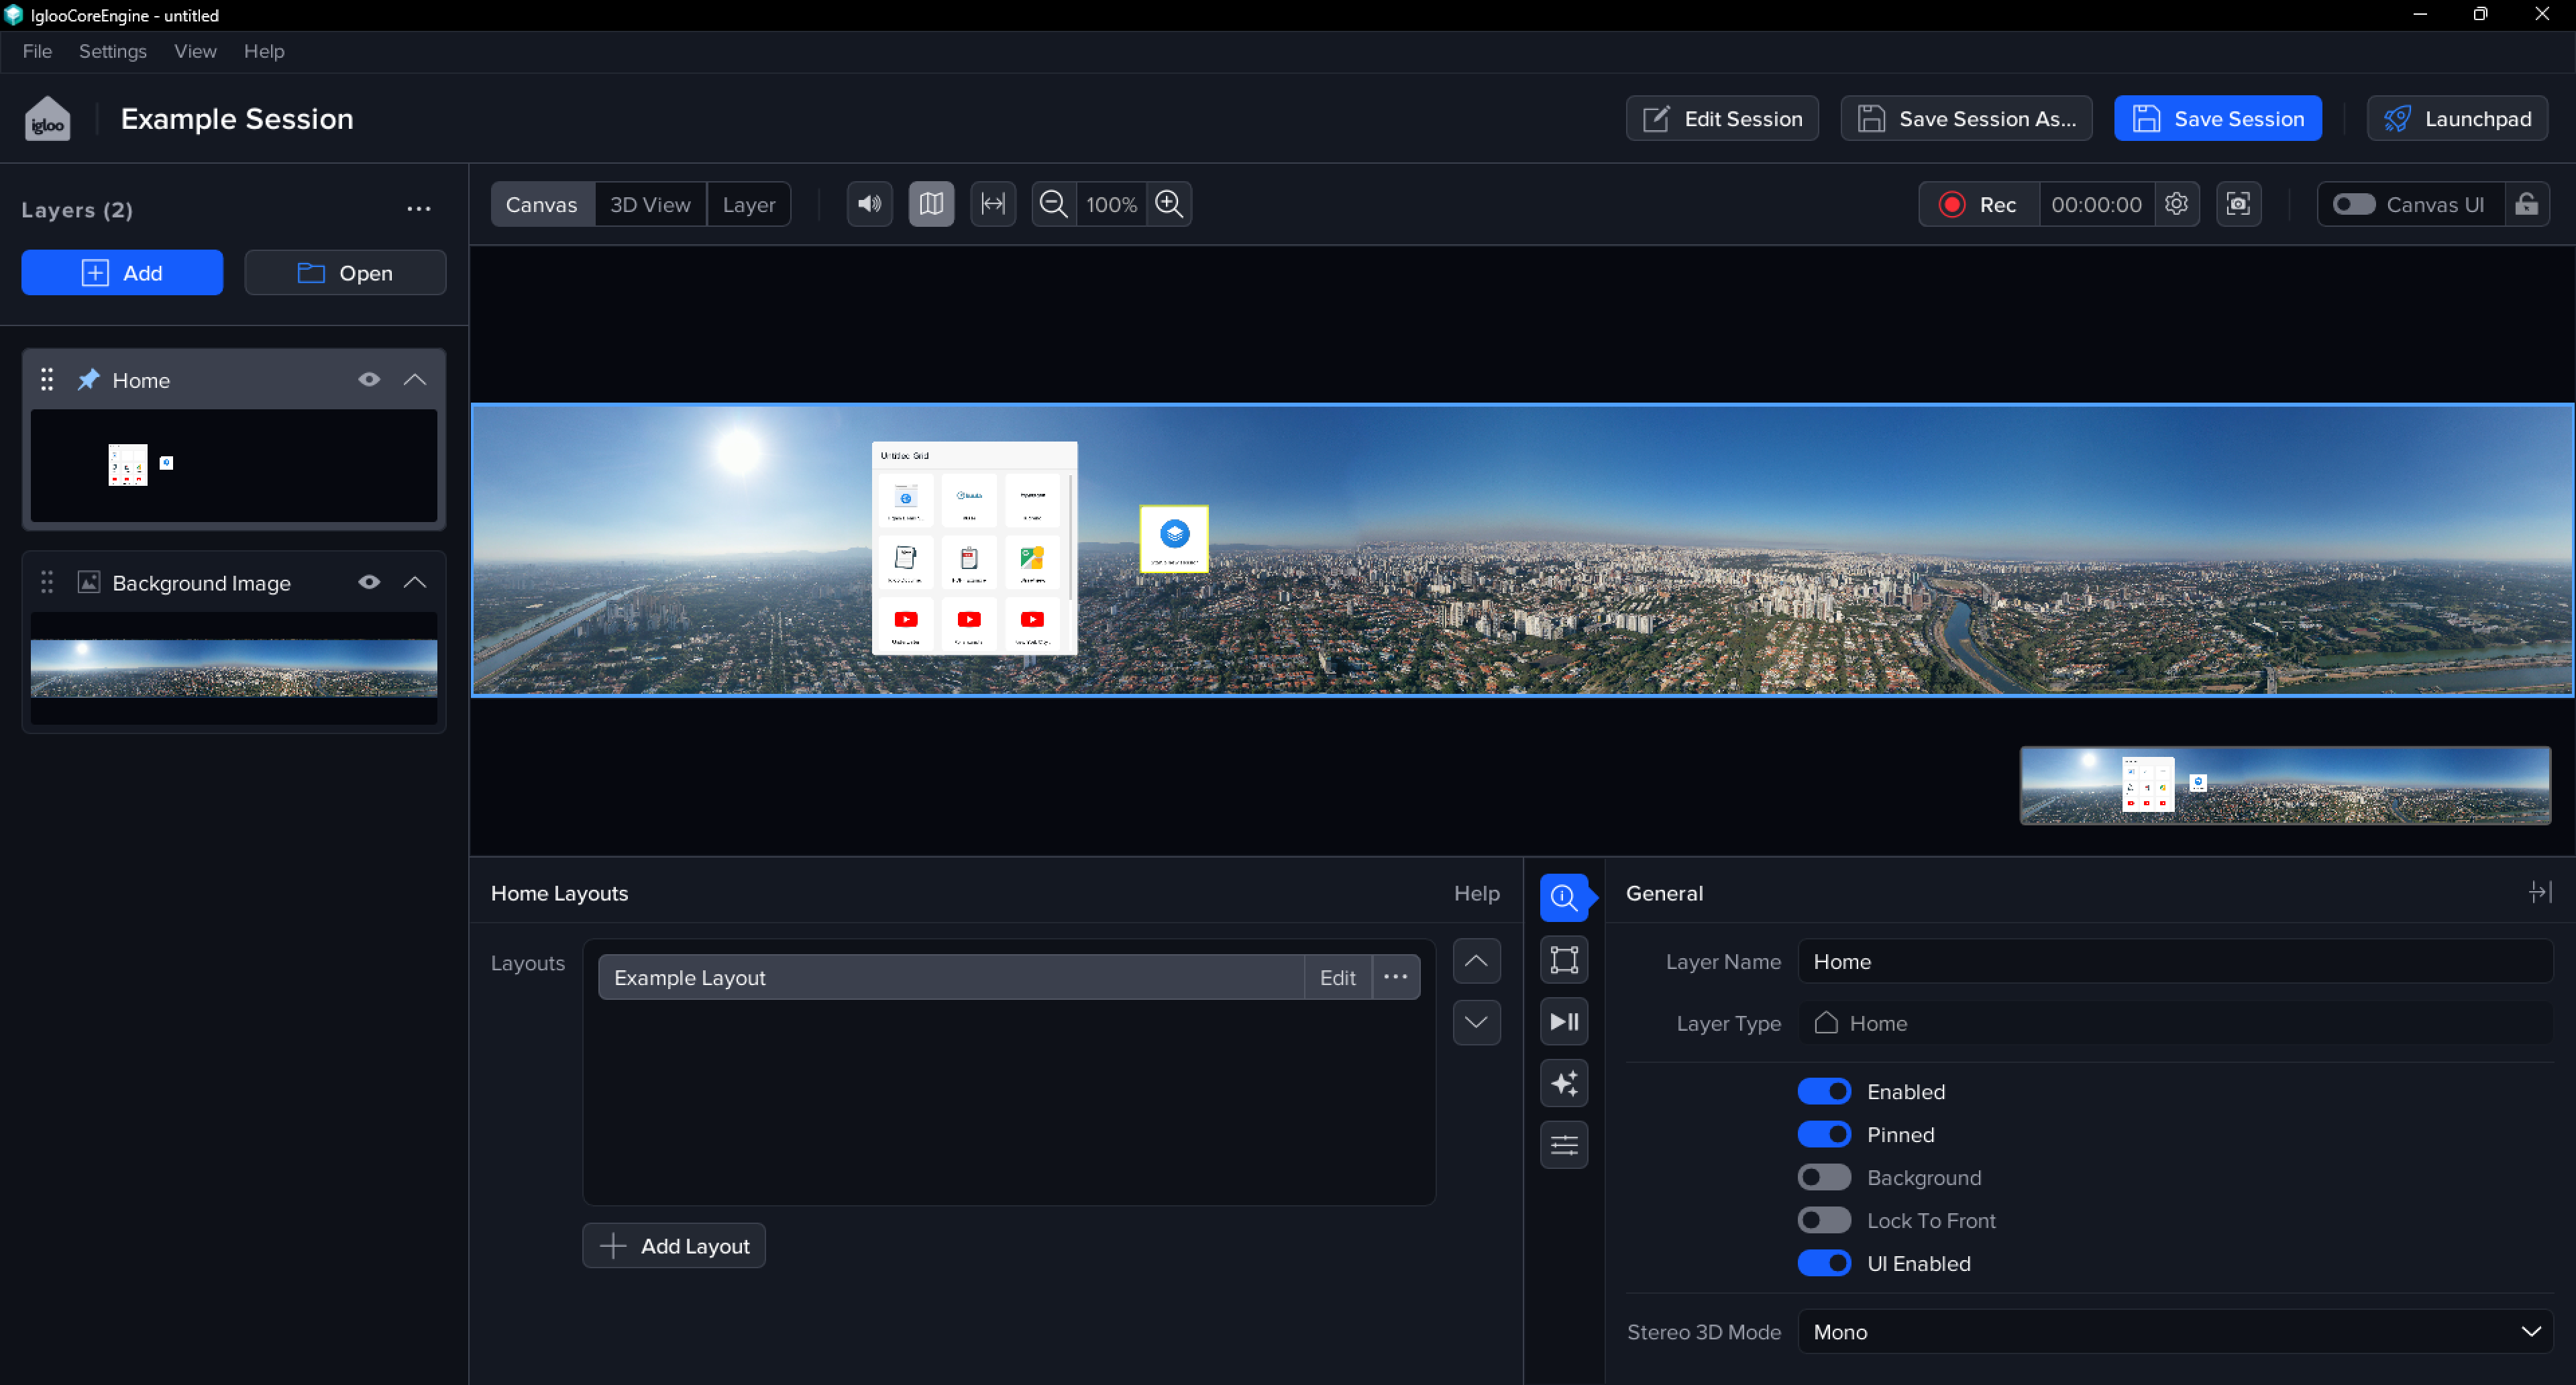This screenshot has height=1385, width=2576.
Task: Hide the Background Image layer
Action: click(369, 582)
